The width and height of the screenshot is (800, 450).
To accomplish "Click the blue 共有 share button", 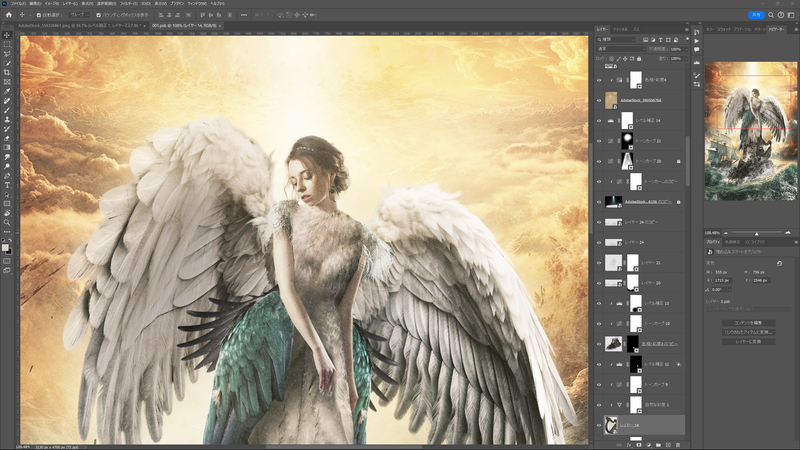I will pyautogui.click(x=756, y=15).
